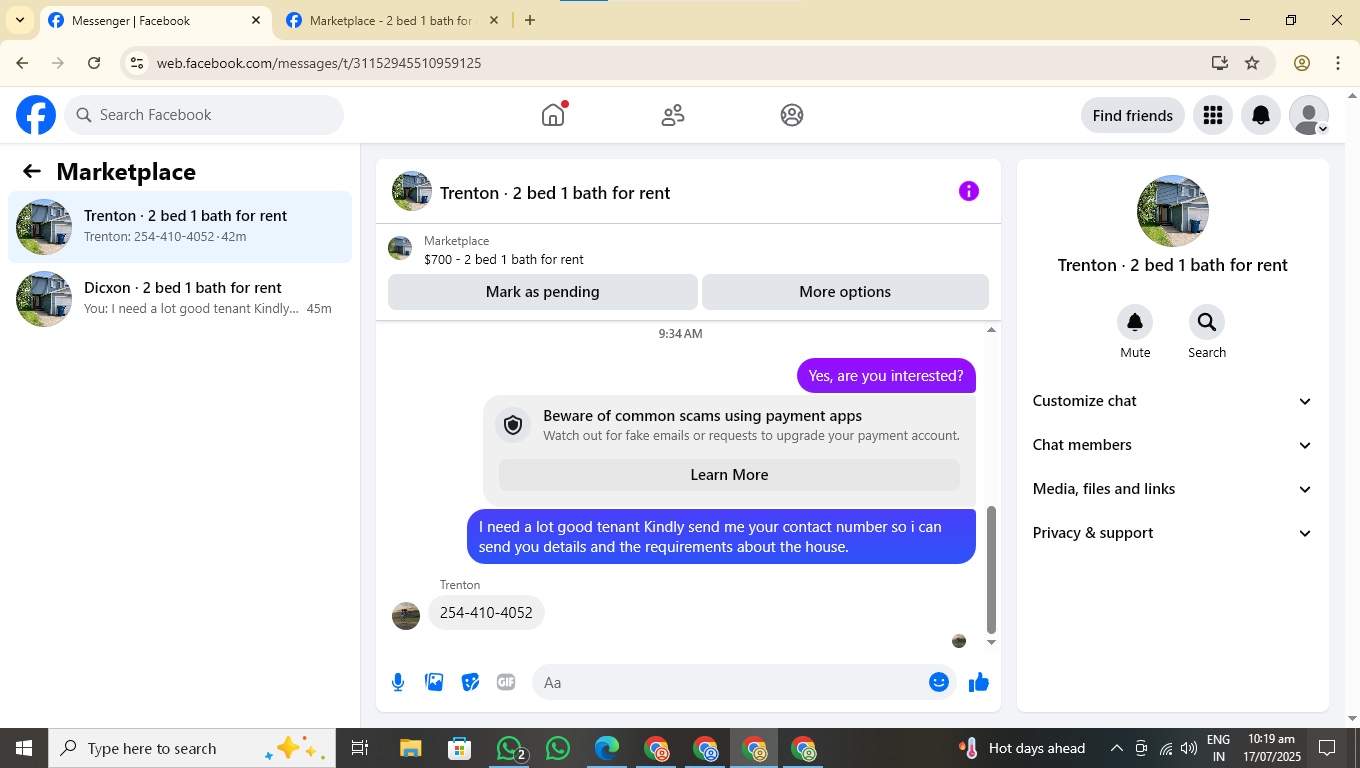Click the ENG IN language indicator
The width and height of the screenshot is (1360, 768).
[x=1218, y=748]
